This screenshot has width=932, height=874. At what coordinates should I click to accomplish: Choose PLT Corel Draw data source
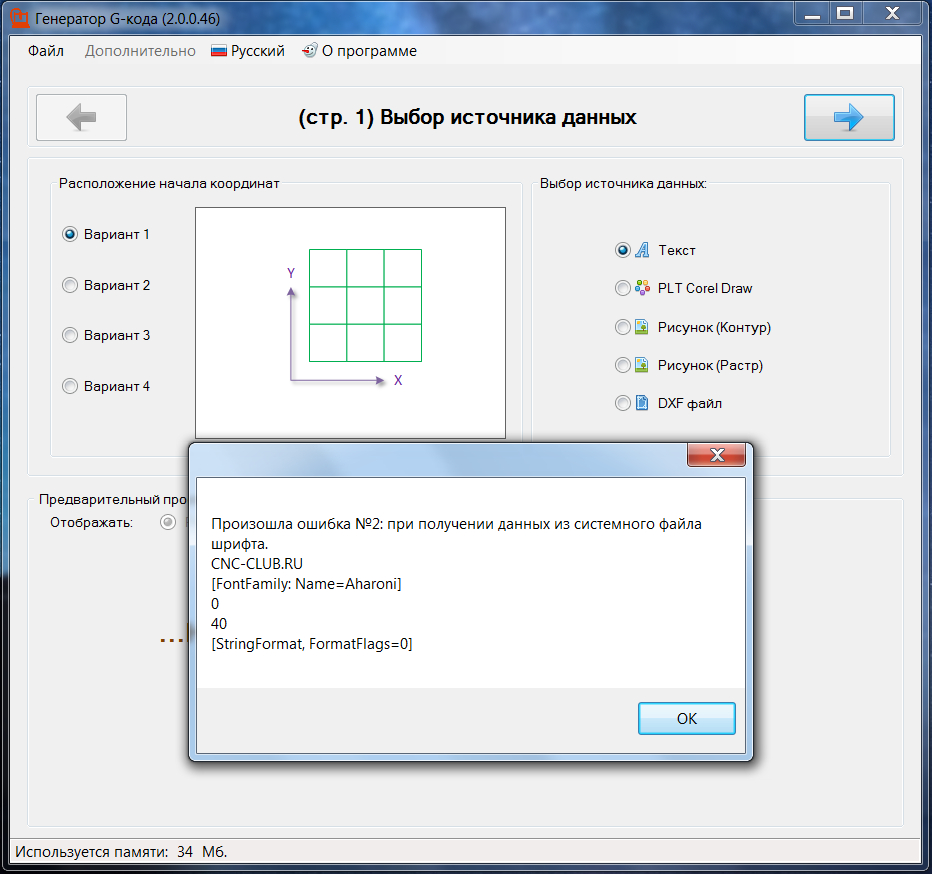tap(622, 288)
